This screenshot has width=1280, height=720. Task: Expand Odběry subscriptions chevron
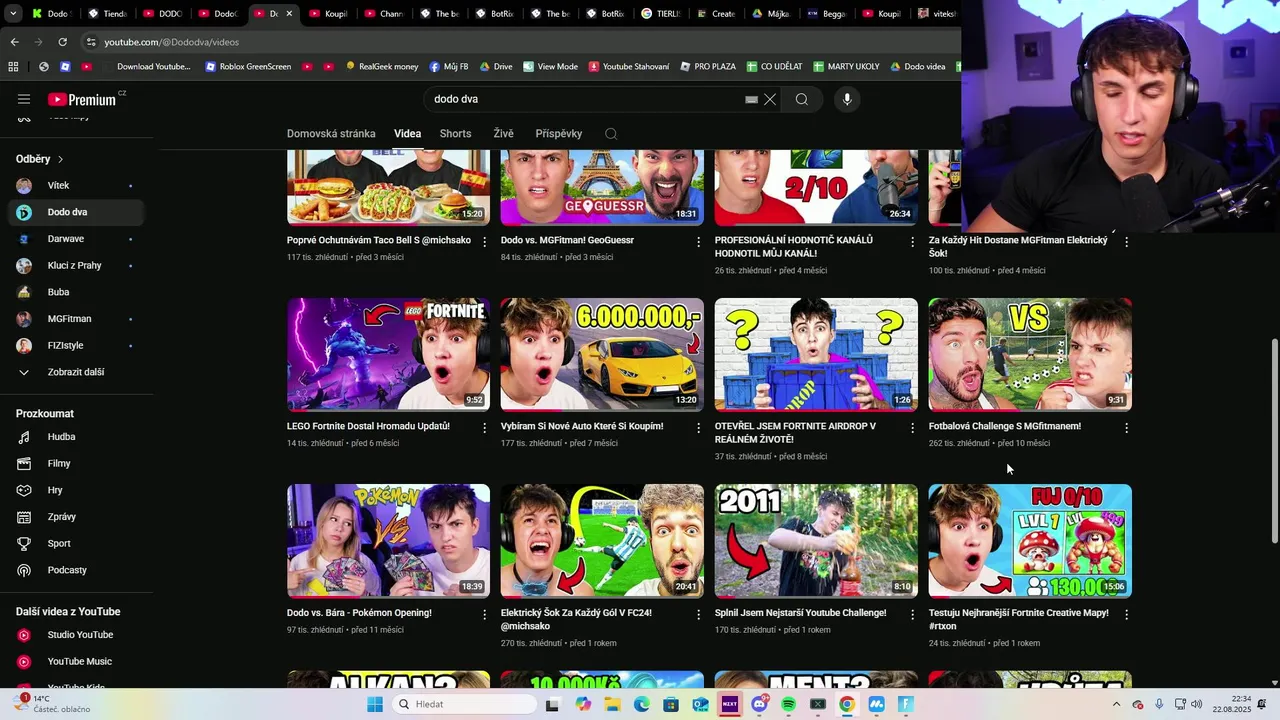pos(60,159)
